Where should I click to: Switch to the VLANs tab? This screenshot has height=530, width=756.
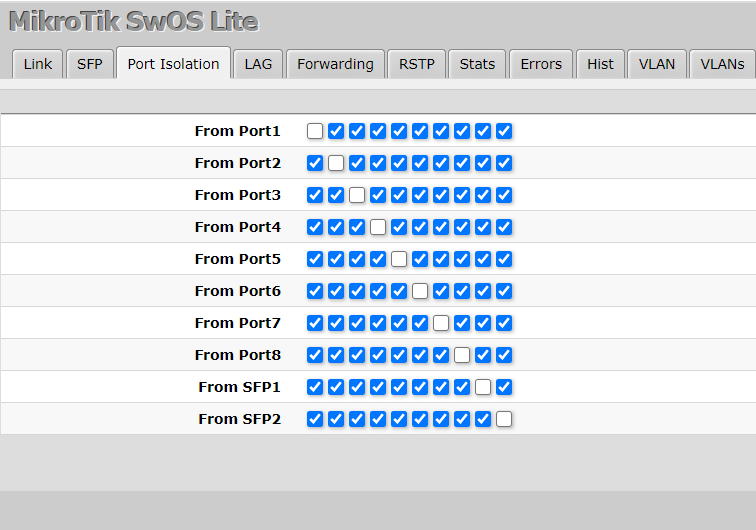pyautogui.click(x=722, y=64)
